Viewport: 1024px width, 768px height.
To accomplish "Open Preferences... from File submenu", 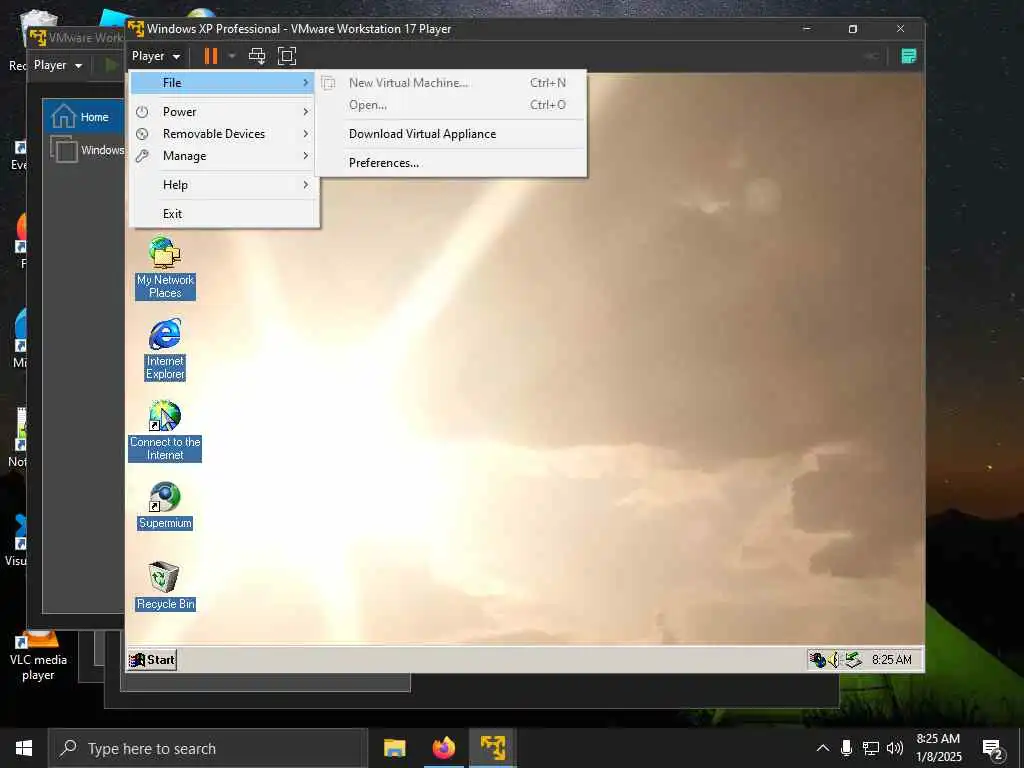I will click(451, 163).
